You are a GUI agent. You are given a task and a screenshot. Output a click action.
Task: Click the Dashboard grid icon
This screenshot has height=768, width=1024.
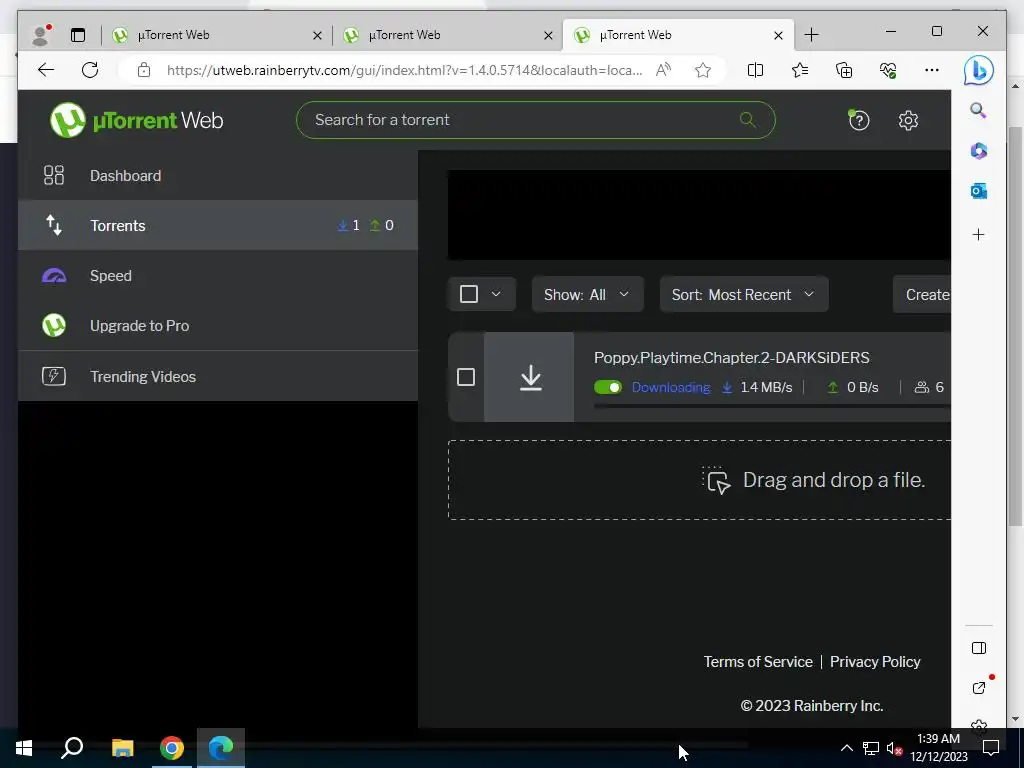pyautogui.click(x=54, y=175)
